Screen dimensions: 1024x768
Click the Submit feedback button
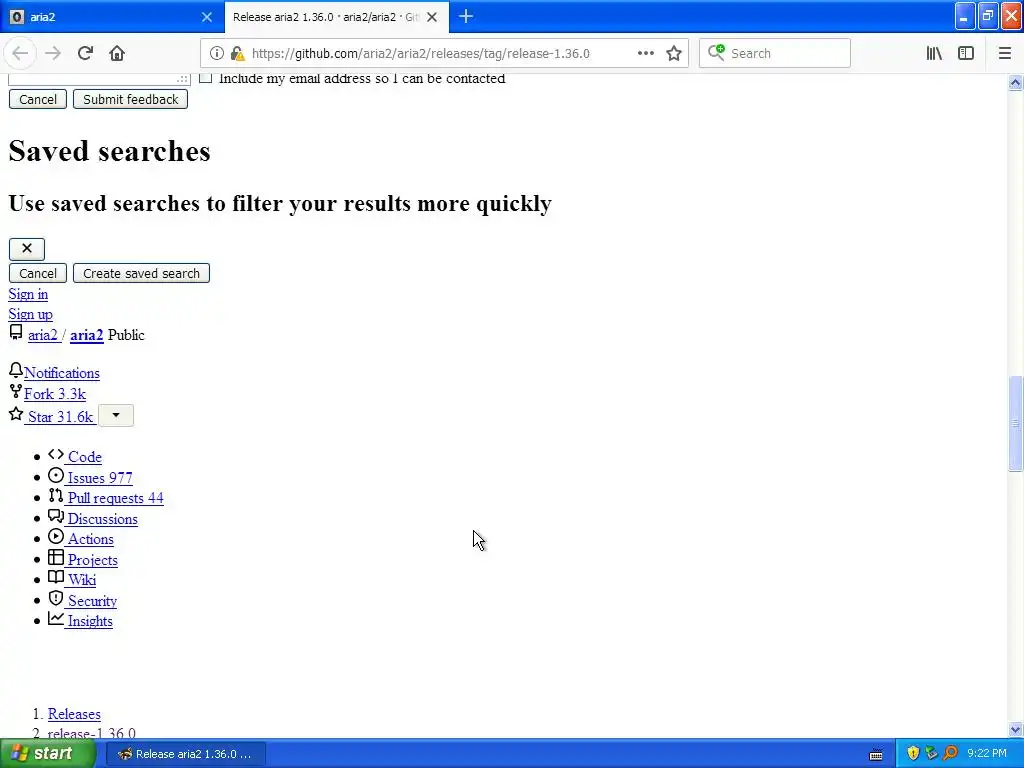[x=131, y=99]
